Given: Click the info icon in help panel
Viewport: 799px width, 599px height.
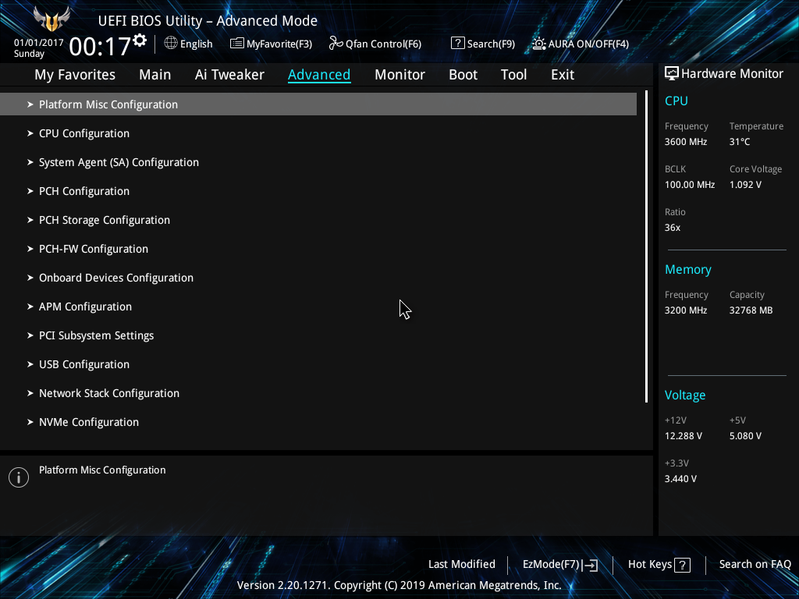Looking at the screenshot, I should [x=19, y=477].
